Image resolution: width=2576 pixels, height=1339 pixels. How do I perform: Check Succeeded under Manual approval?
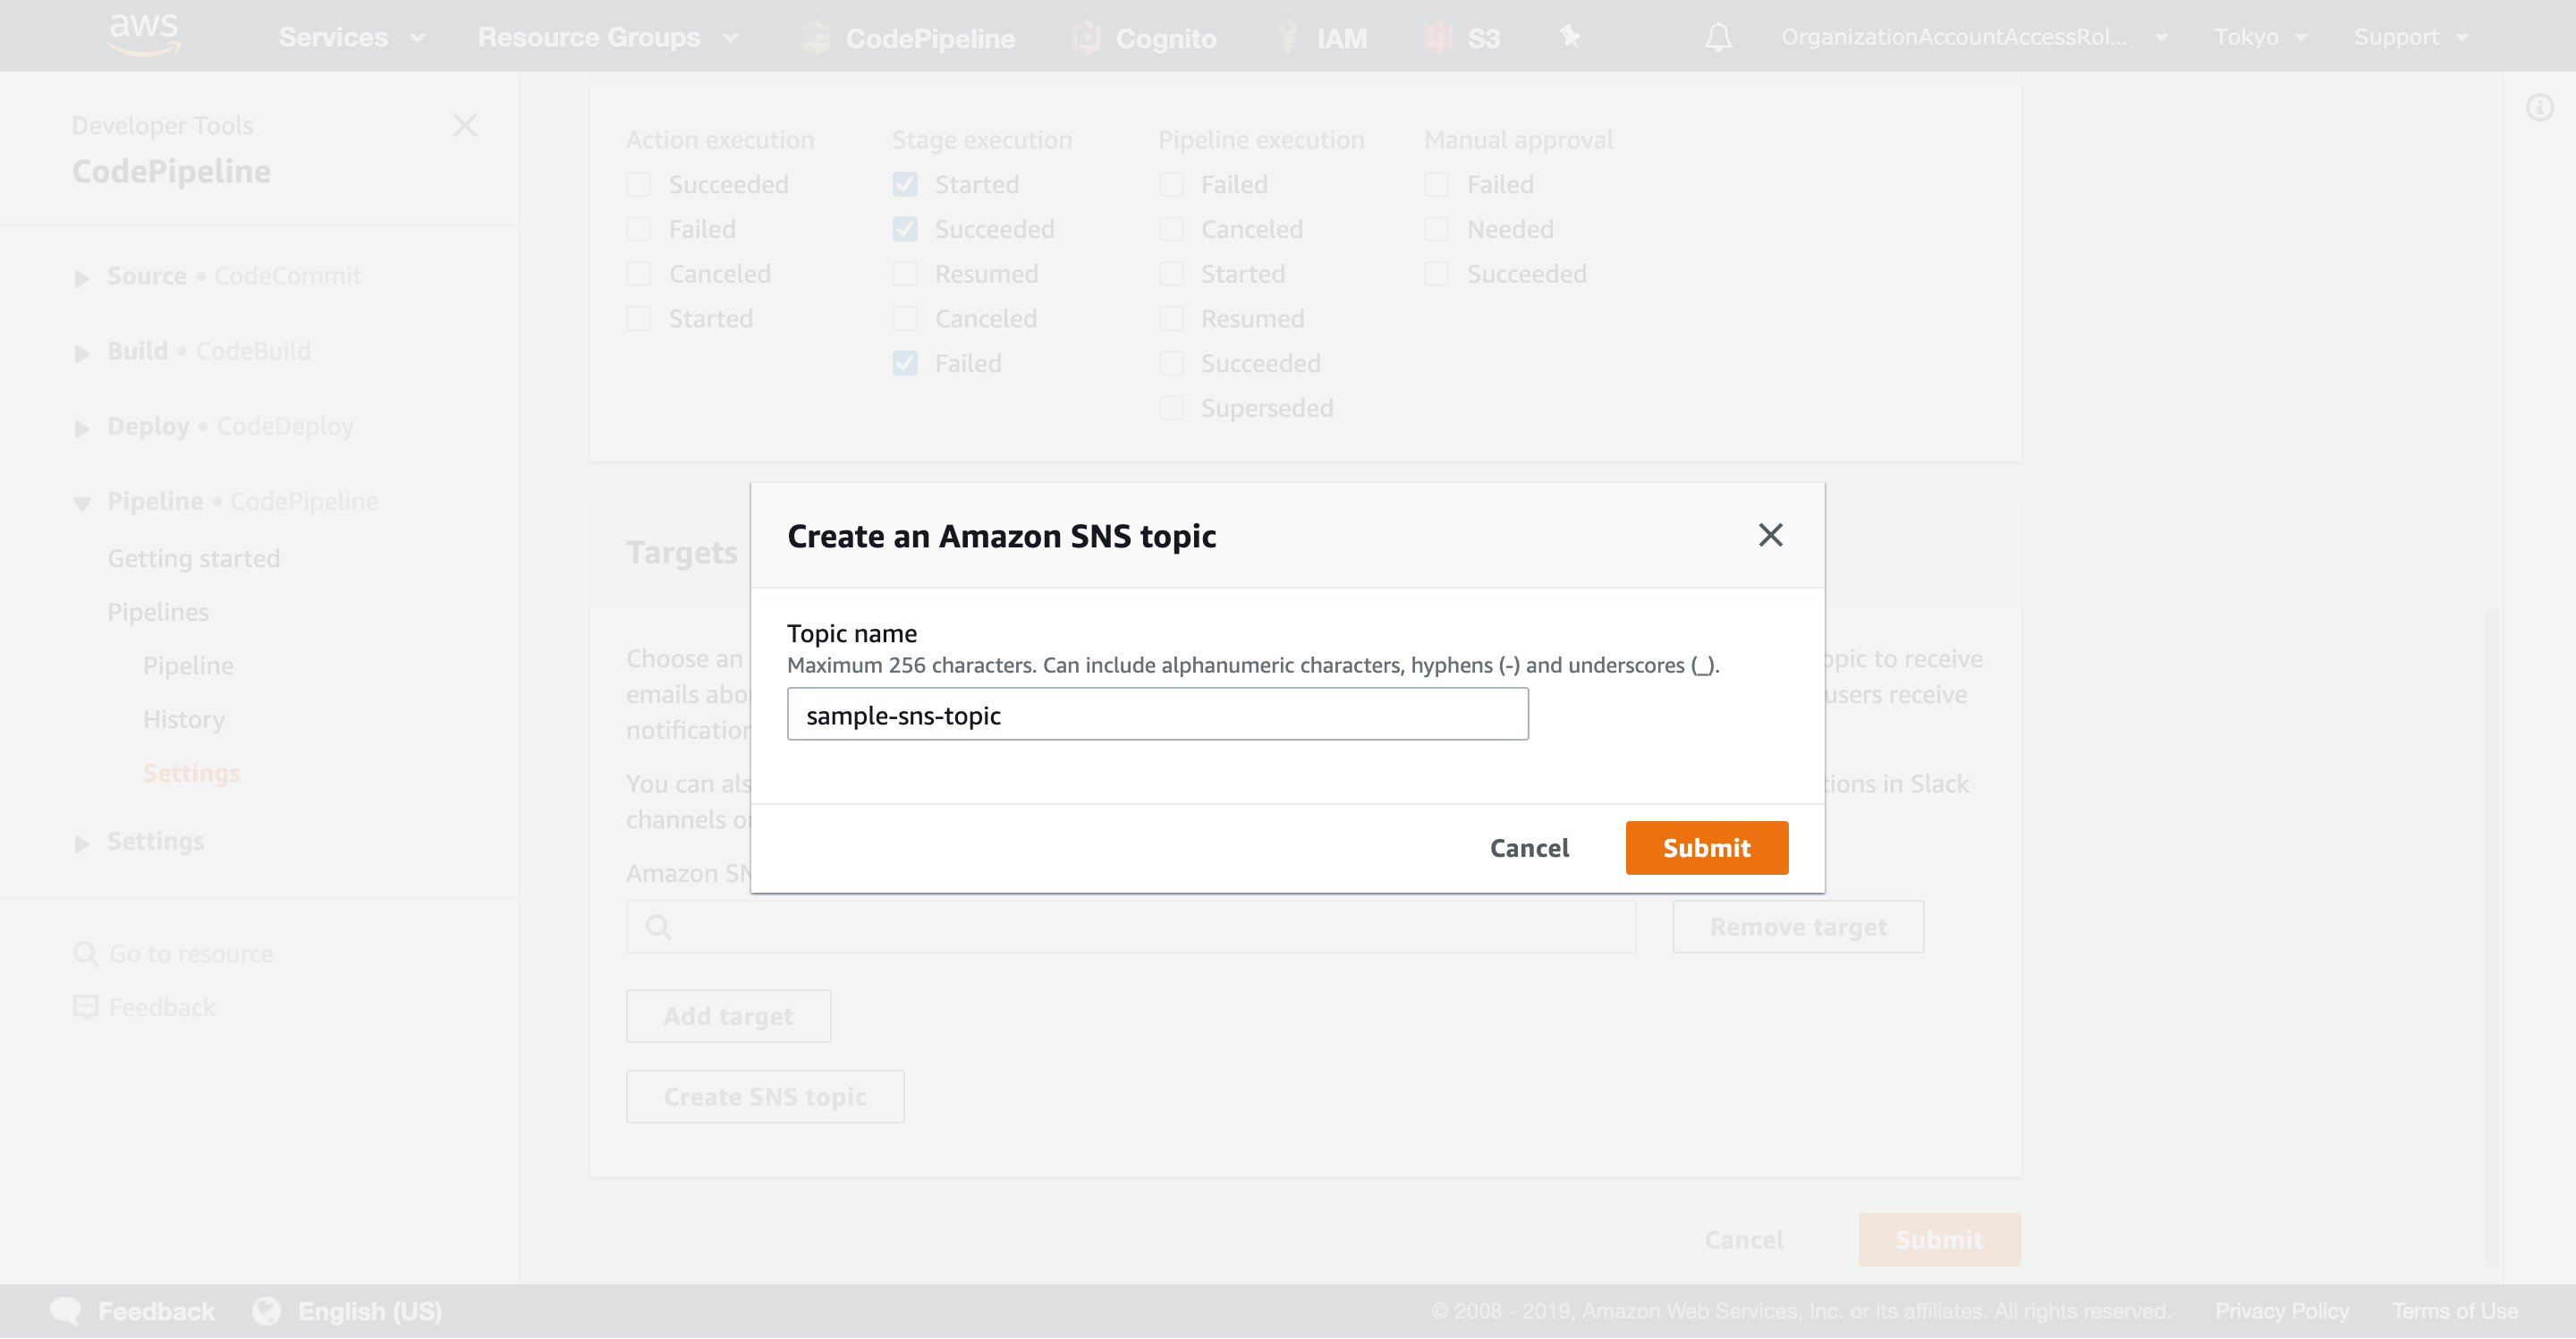tap(1437, 273)
